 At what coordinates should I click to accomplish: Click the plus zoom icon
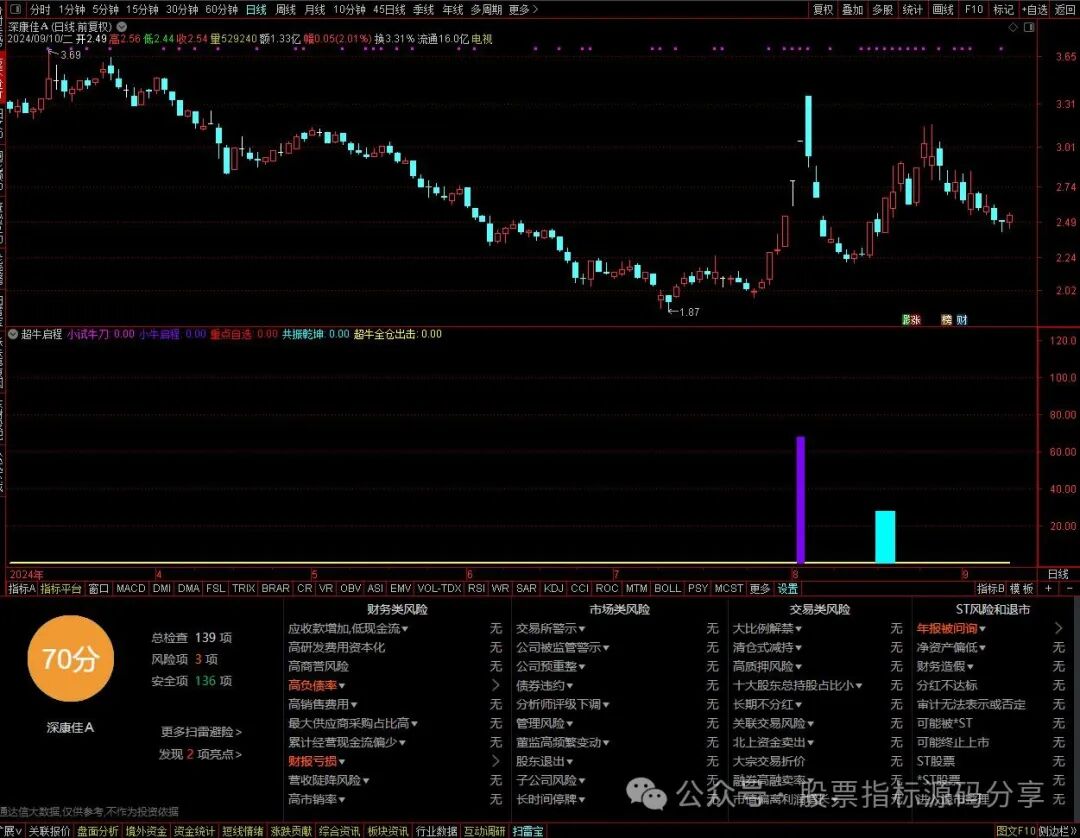coord(1048,589)
